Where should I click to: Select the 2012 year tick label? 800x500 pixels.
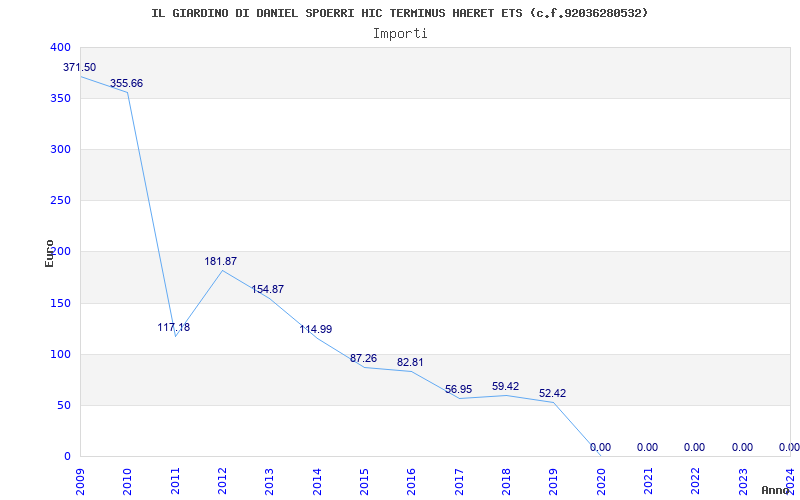pyautogui.click(x=222, y=482)
